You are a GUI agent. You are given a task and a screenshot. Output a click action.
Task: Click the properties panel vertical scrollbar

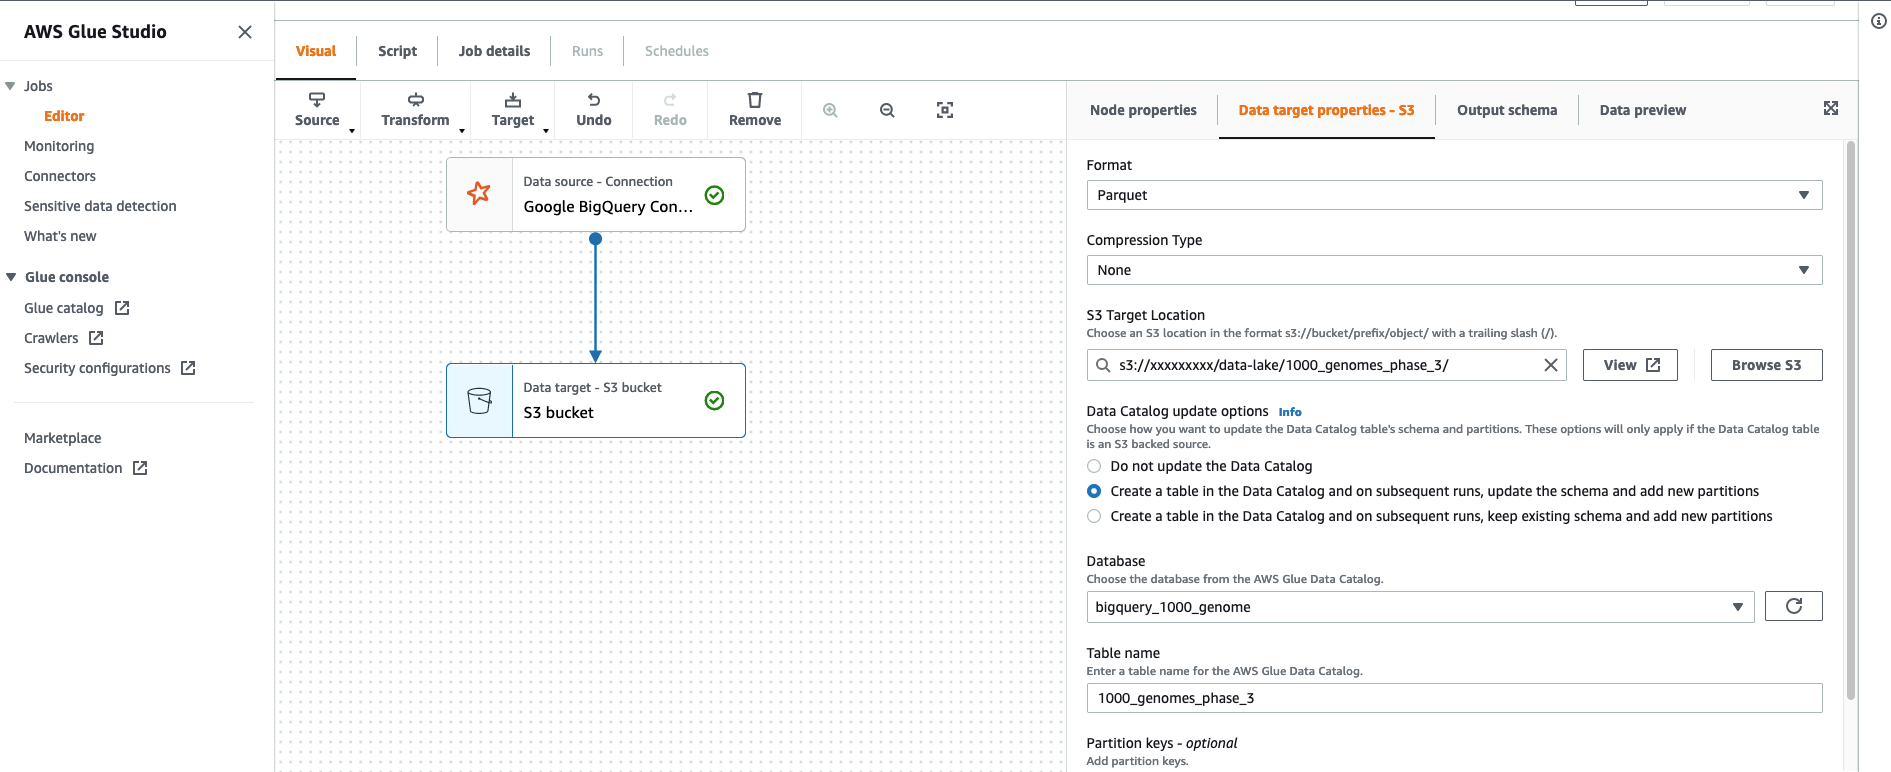[x=1850, y=420]
